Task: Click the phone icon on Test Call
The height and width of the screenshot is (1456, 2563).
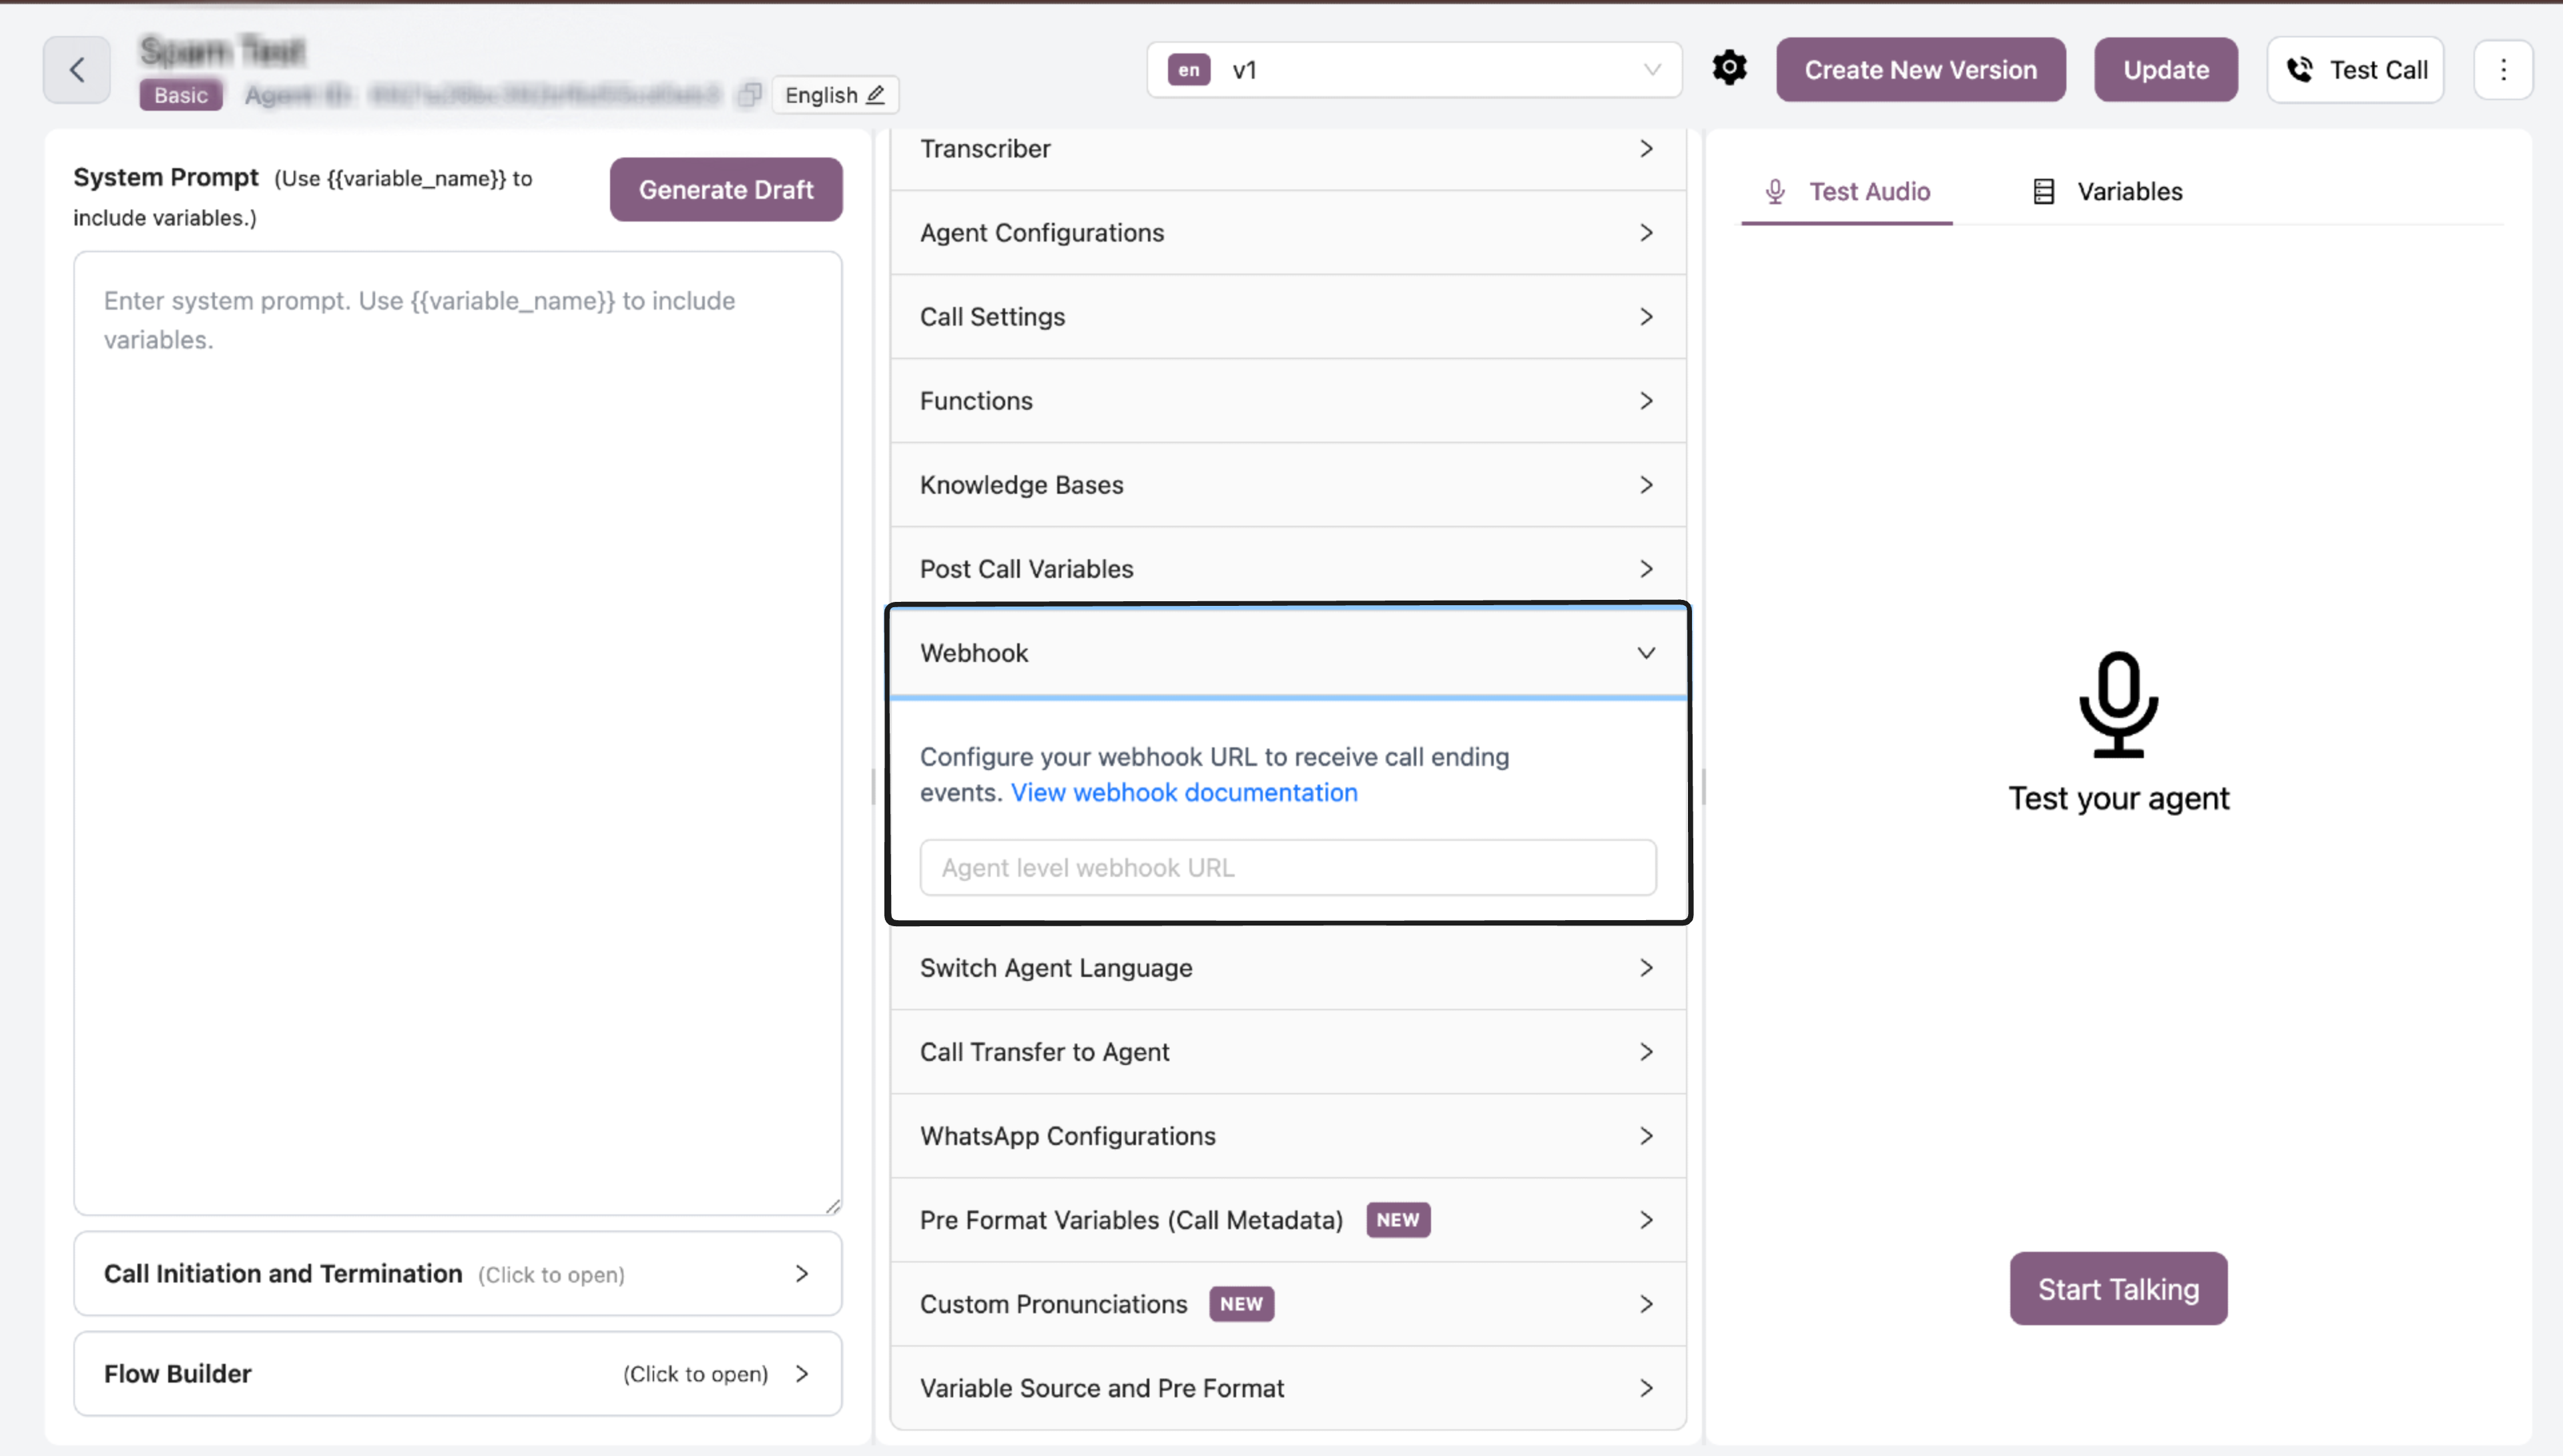Action: coord(2301,69)
